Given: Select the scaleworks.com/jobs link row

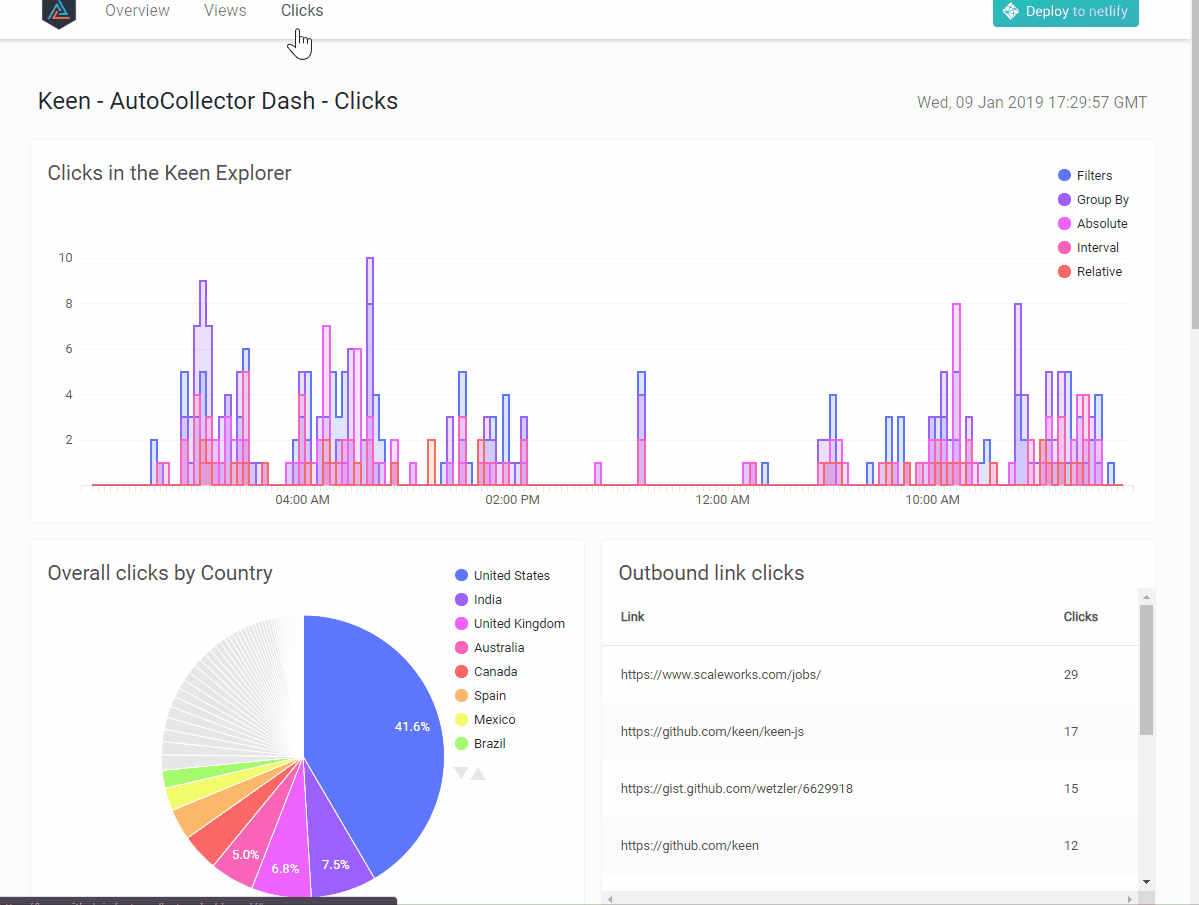Looking at the screenshot, I should tap(869, 675).
